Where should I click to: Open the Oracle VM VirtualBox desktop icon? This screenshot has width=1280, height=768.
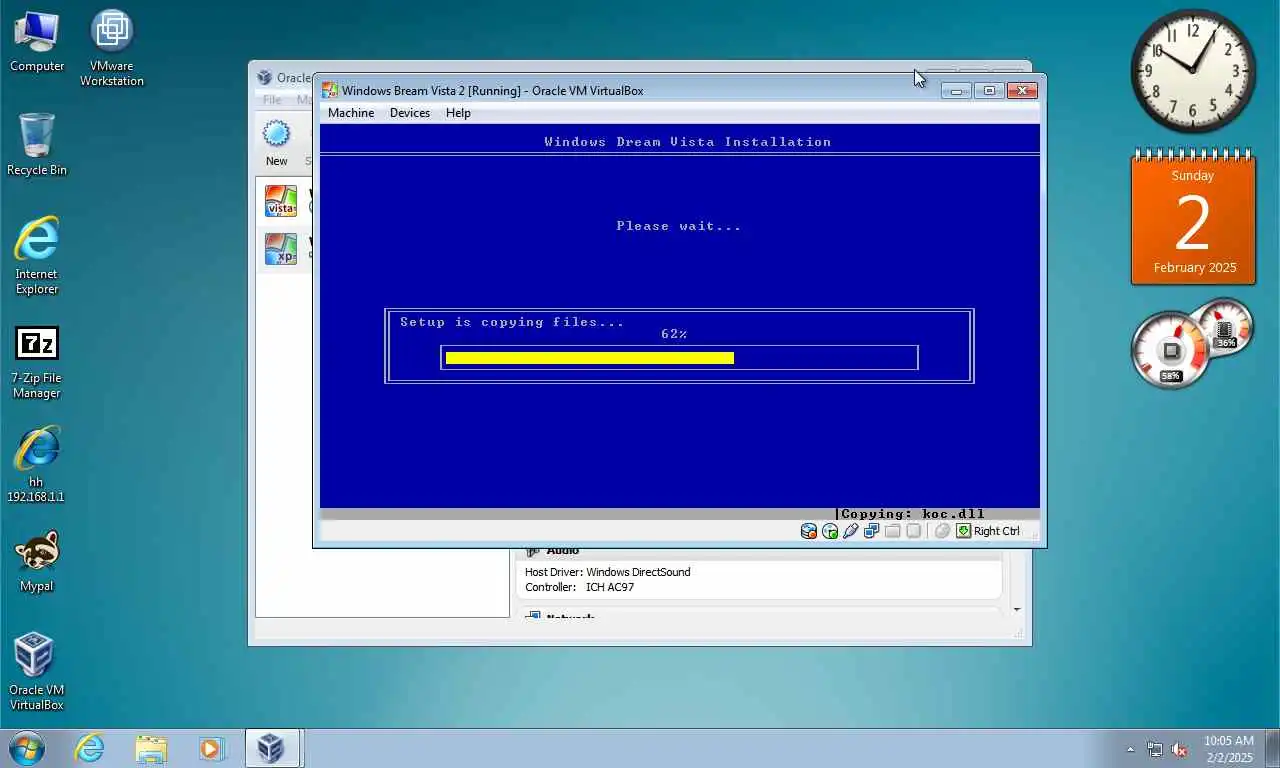tap(37, 672)
